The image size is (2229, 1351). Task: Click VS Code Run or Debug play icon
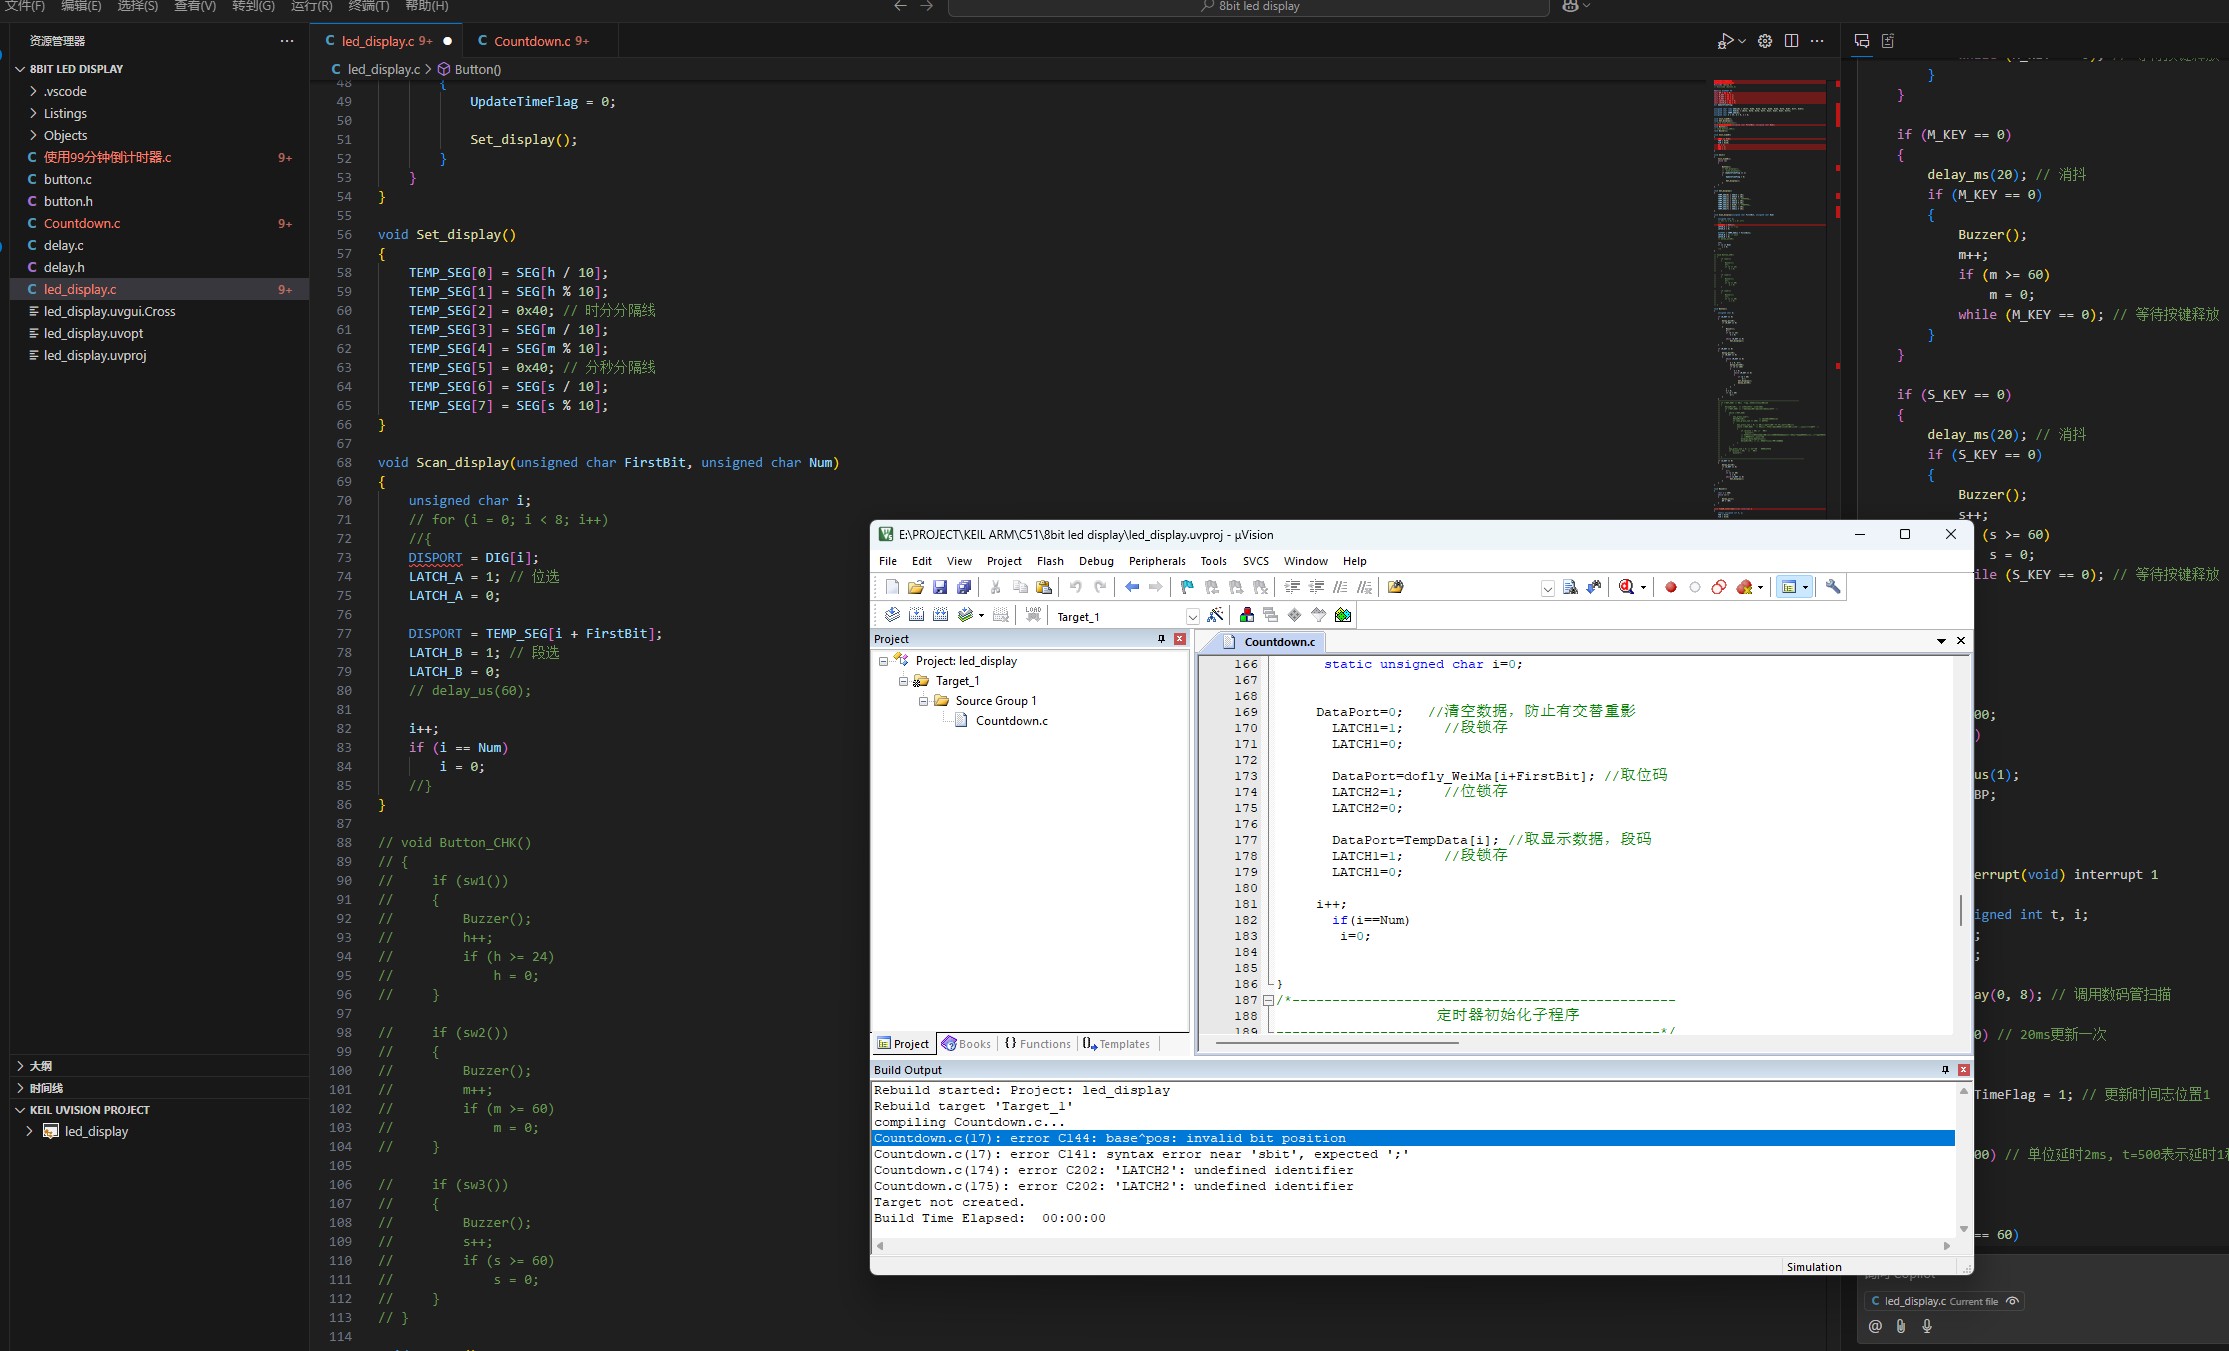[x=1725, y=41]
